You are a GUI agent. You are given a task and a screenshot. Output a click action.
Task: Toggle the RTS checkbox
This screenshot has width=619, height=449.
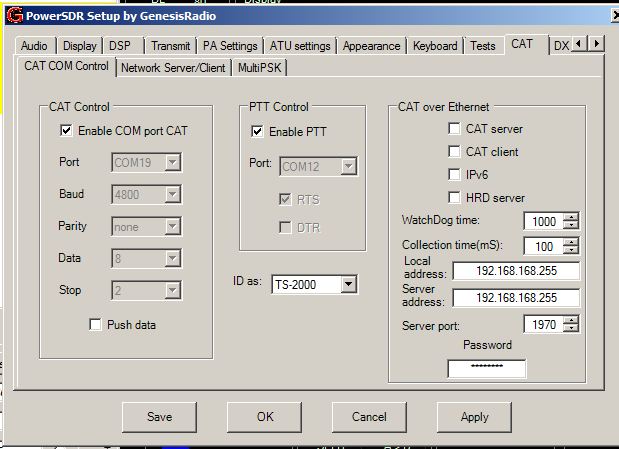285,199
